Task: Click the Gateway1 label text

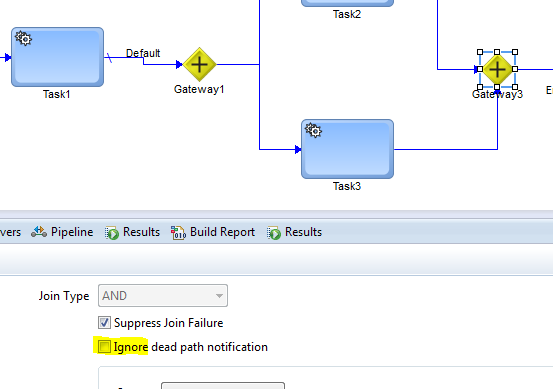Action: 199,89
